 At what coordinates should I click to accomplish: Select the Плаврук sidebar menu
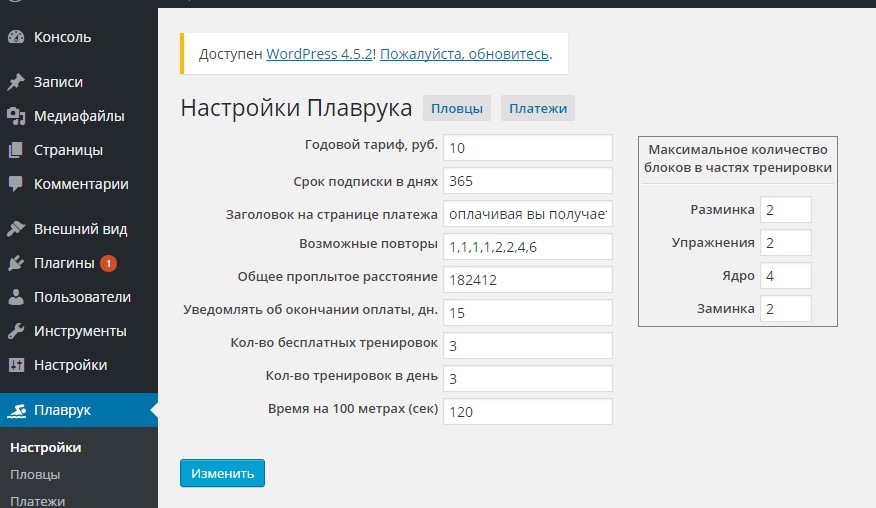(79, 410)
